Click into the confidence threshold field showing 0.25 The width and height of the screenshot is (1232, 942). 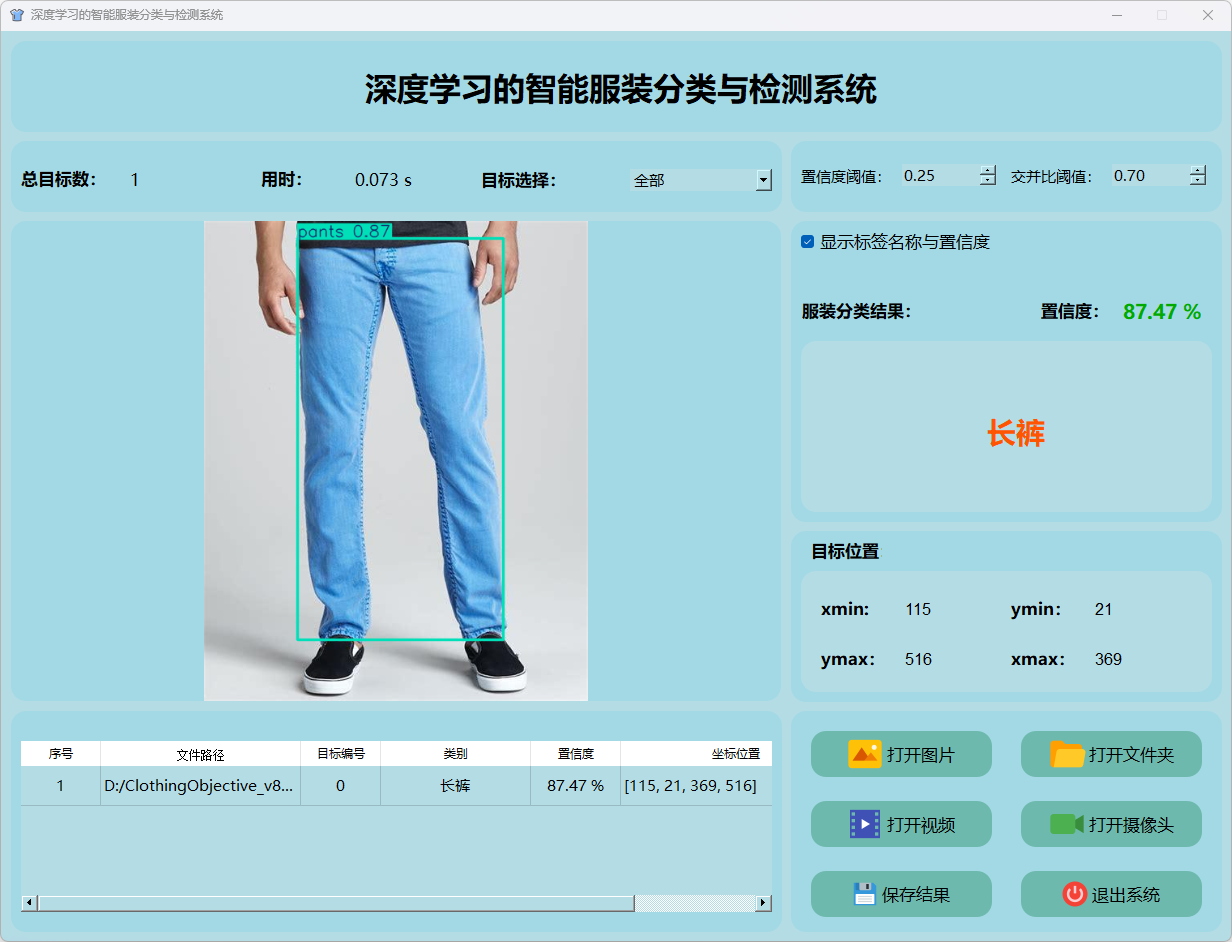point(938,176)
